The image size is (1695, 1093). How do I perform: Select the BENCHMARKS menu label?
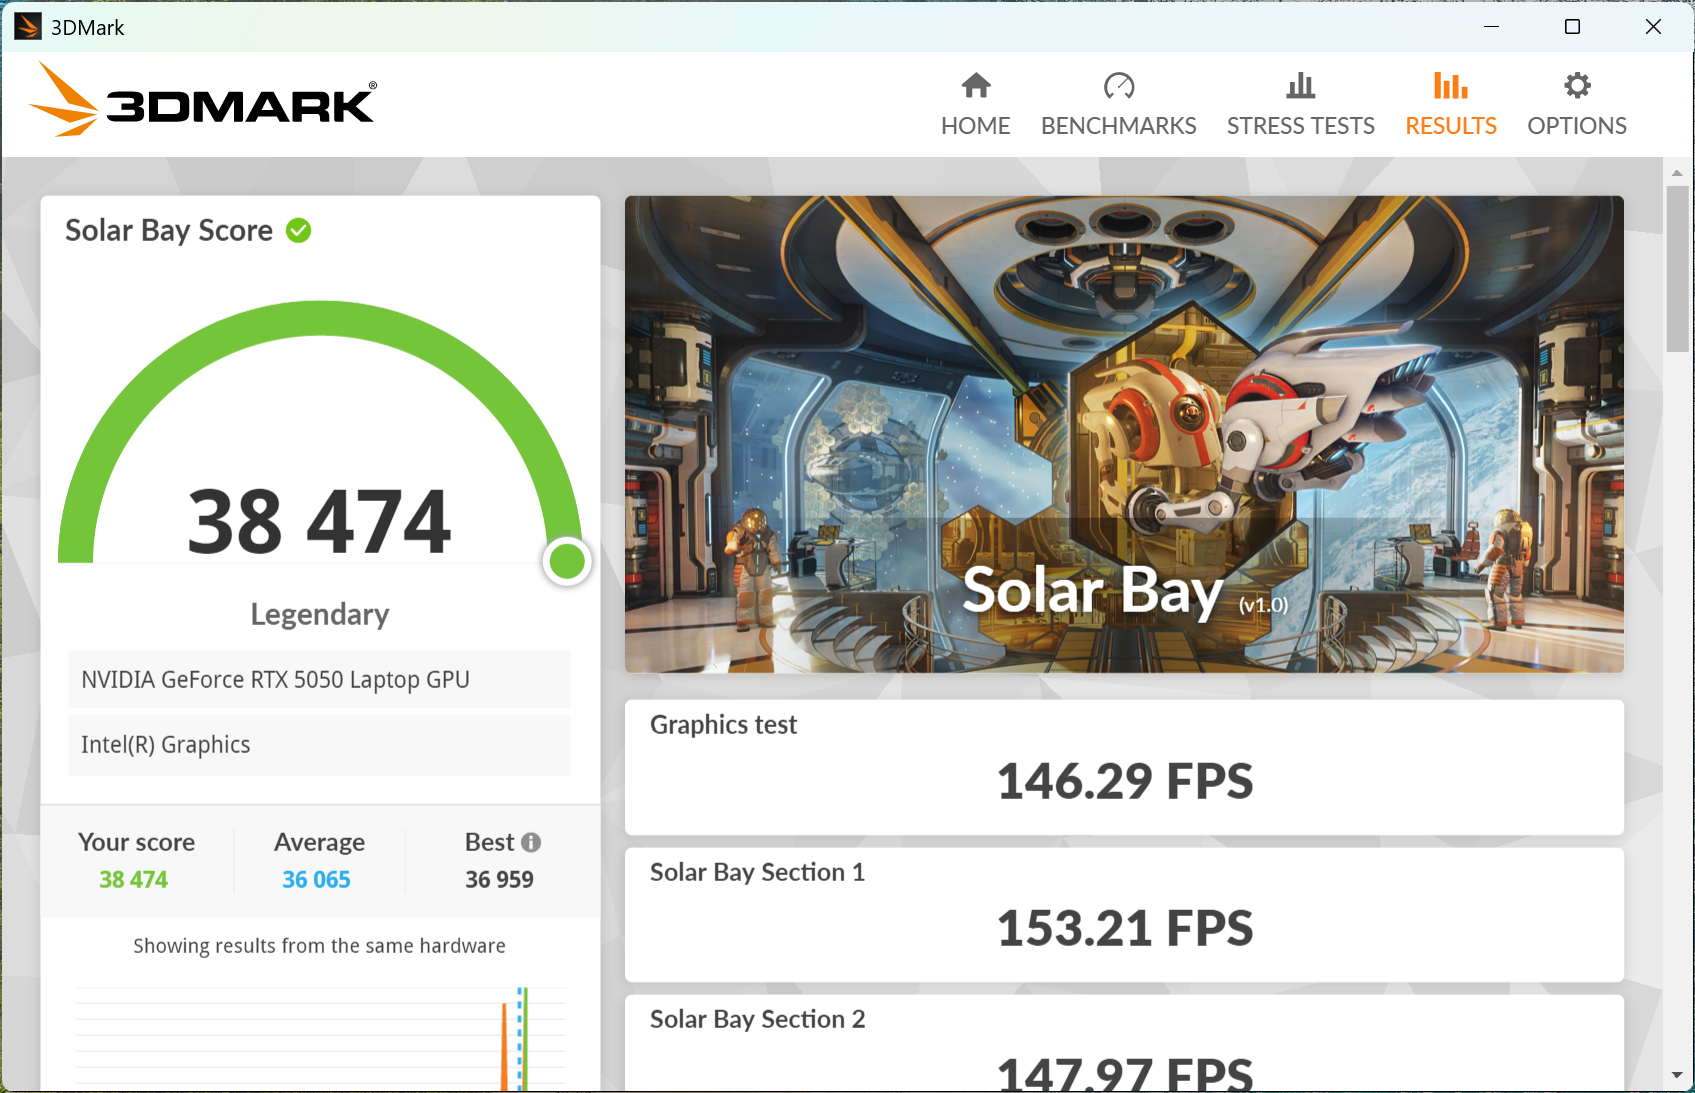pyautogui.click(x=1119, y=126)
